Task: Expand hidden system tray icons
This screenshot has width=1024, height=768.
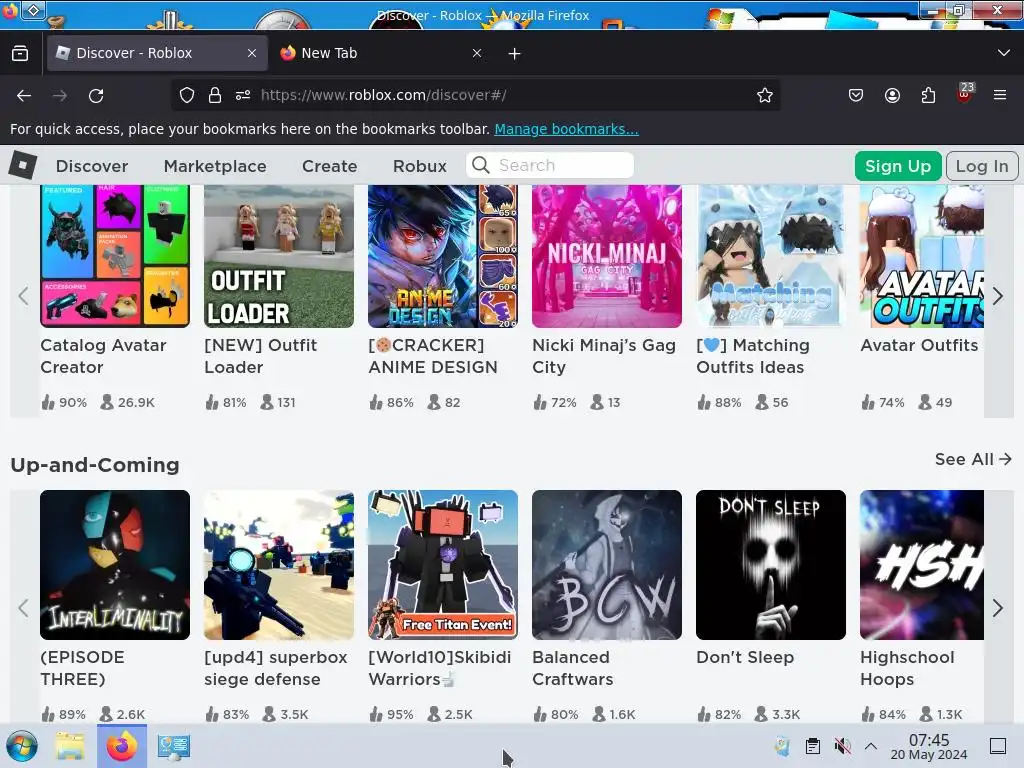Action: (x=871, y=746)
